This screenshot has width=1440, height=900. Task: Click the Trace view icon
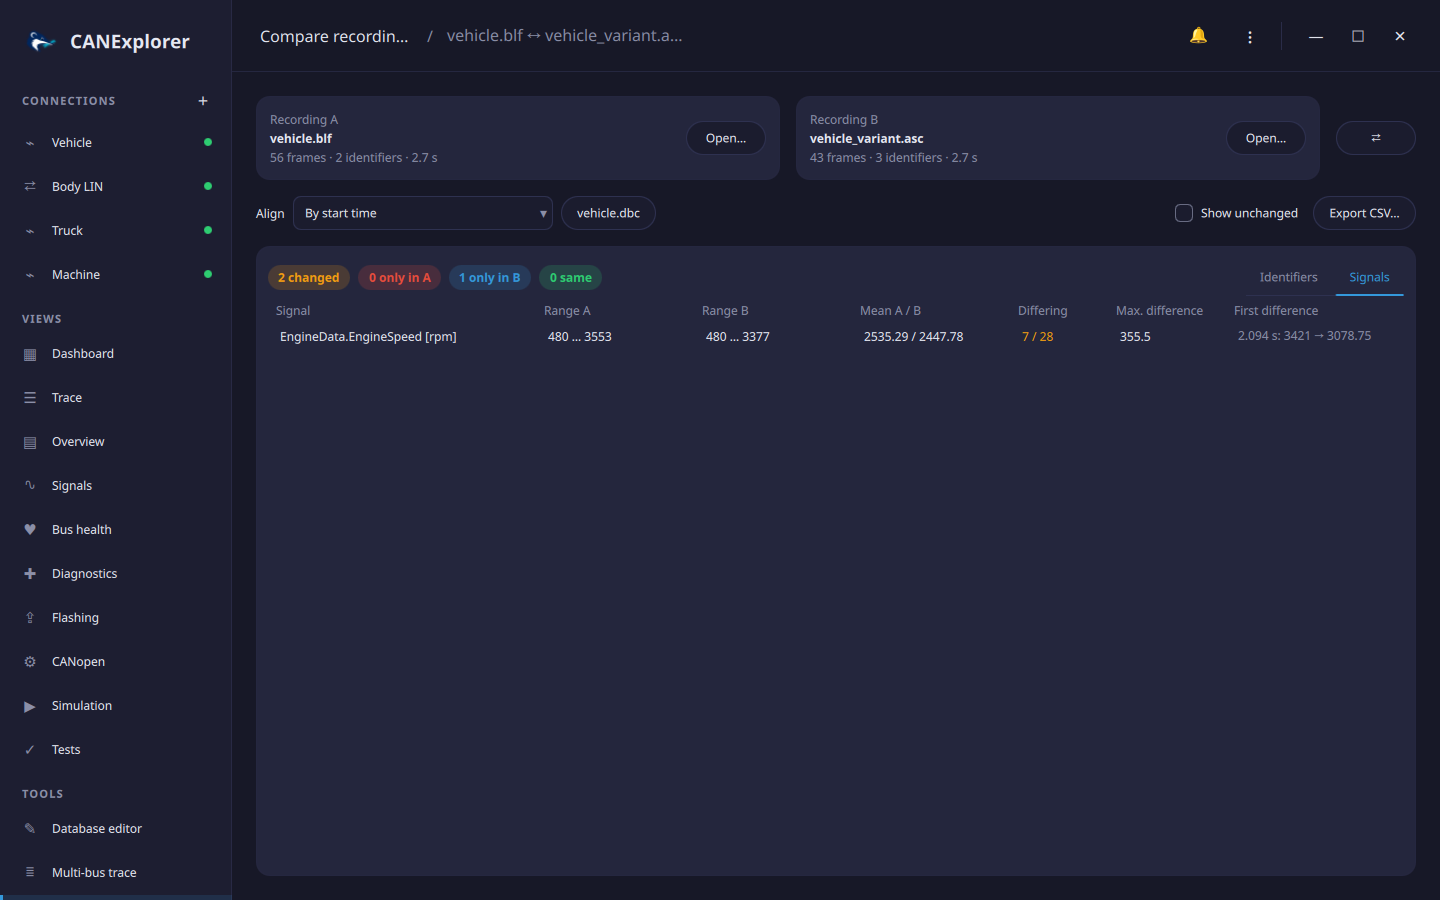30,398
